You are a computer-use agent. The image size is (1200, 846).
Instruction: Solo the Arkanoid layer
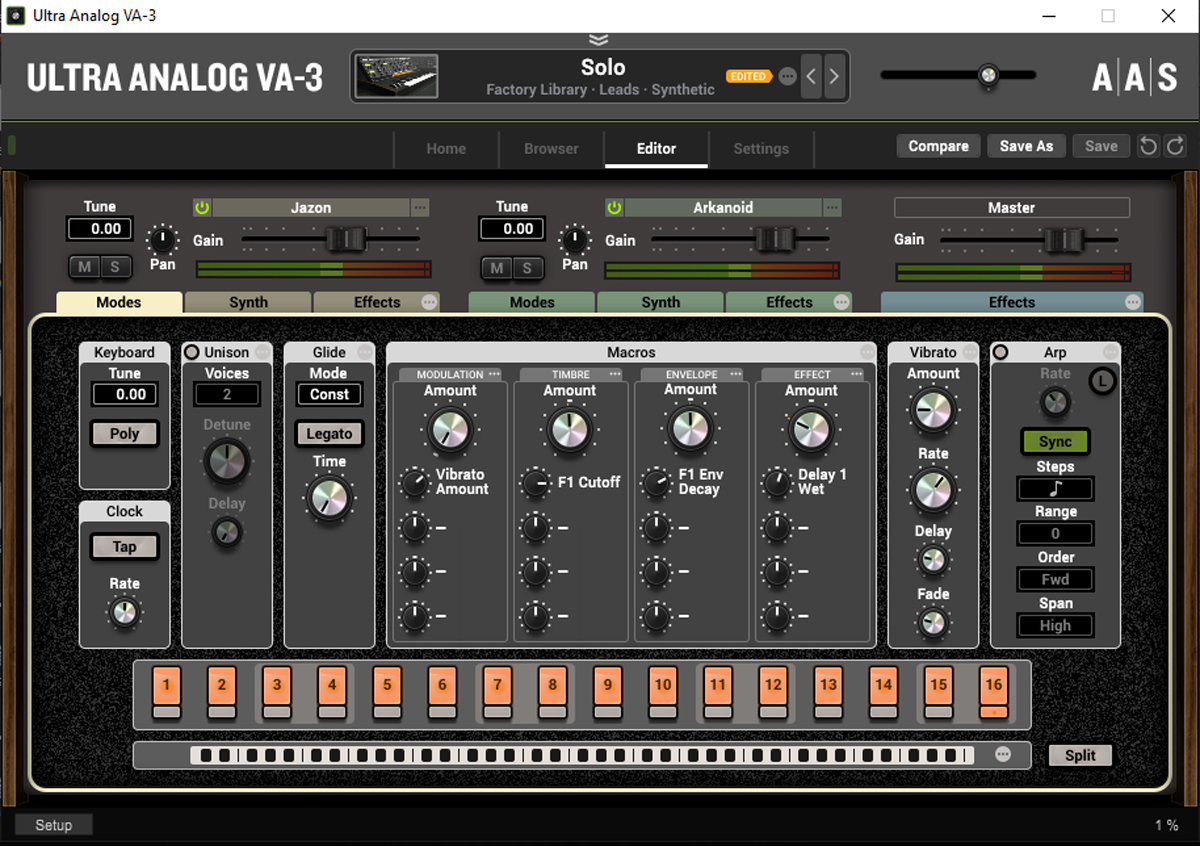click(527, 267)
